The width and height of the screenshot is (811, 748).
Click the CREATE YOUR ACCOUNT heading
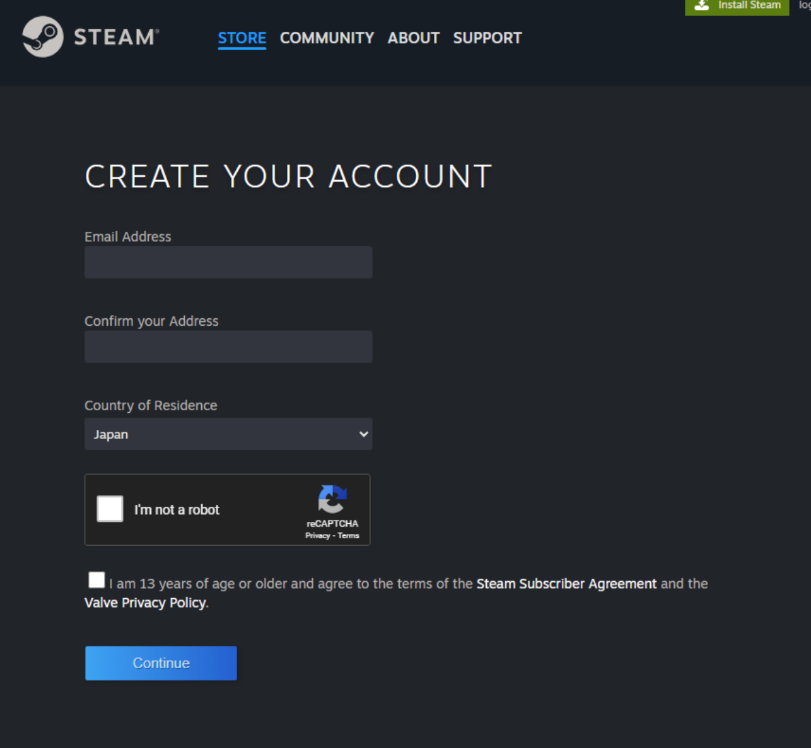288,177
